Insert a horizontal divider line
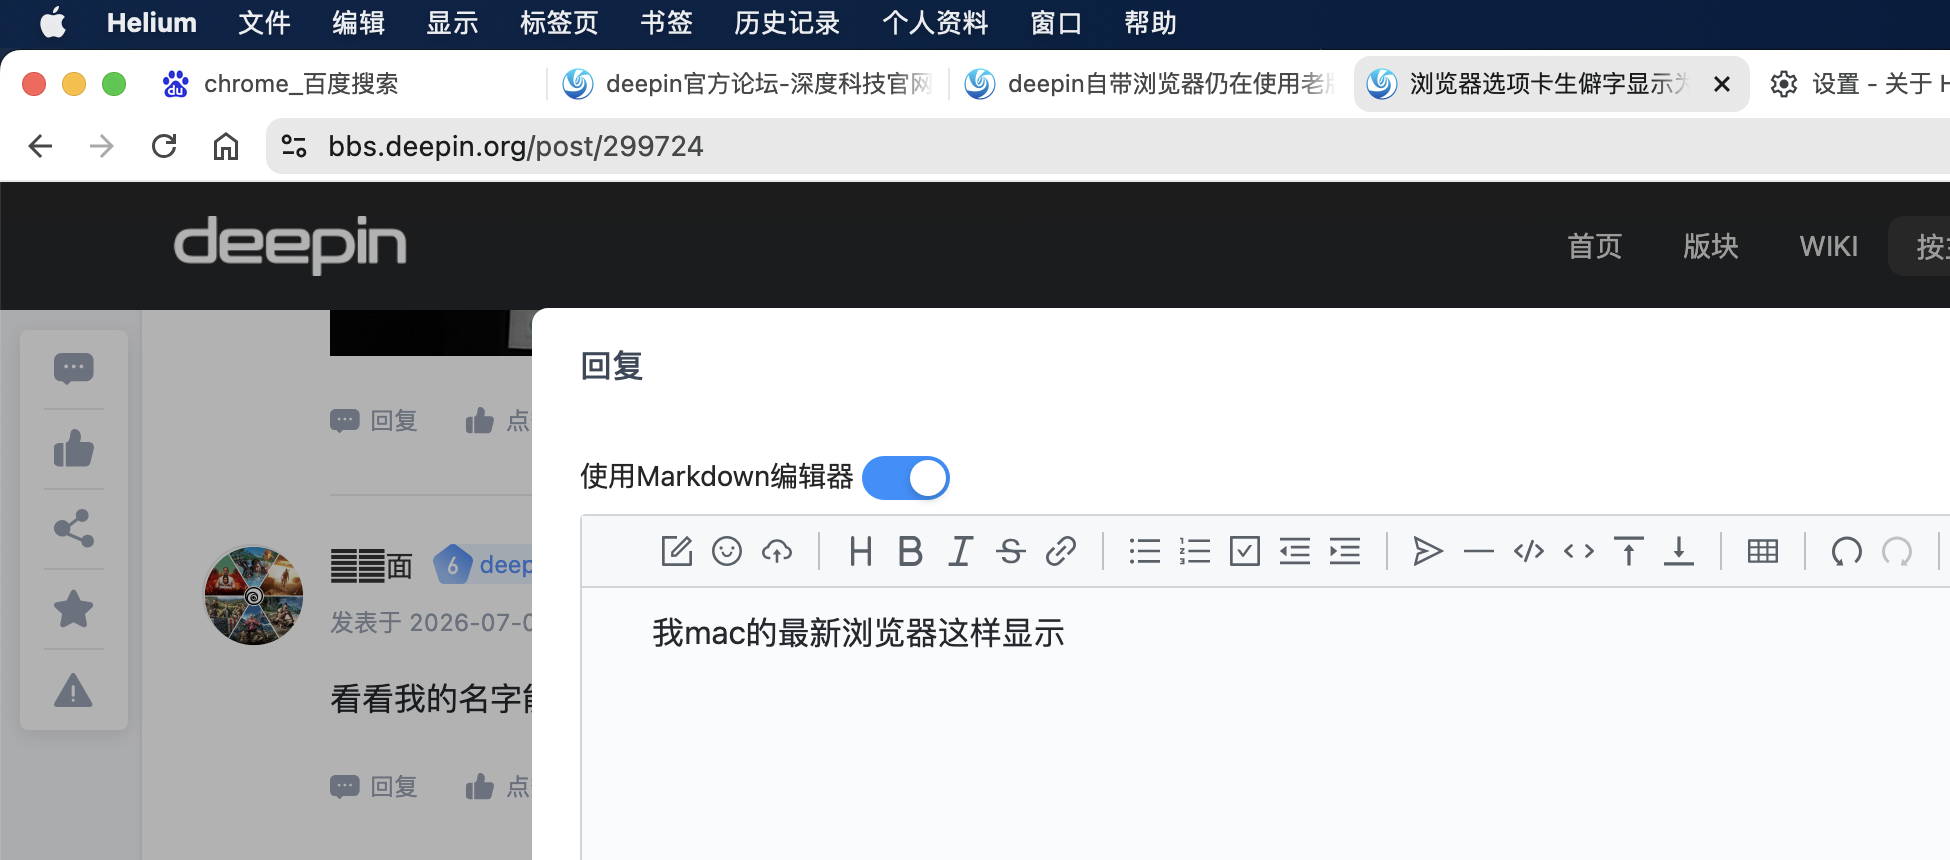 (1478, 551)
